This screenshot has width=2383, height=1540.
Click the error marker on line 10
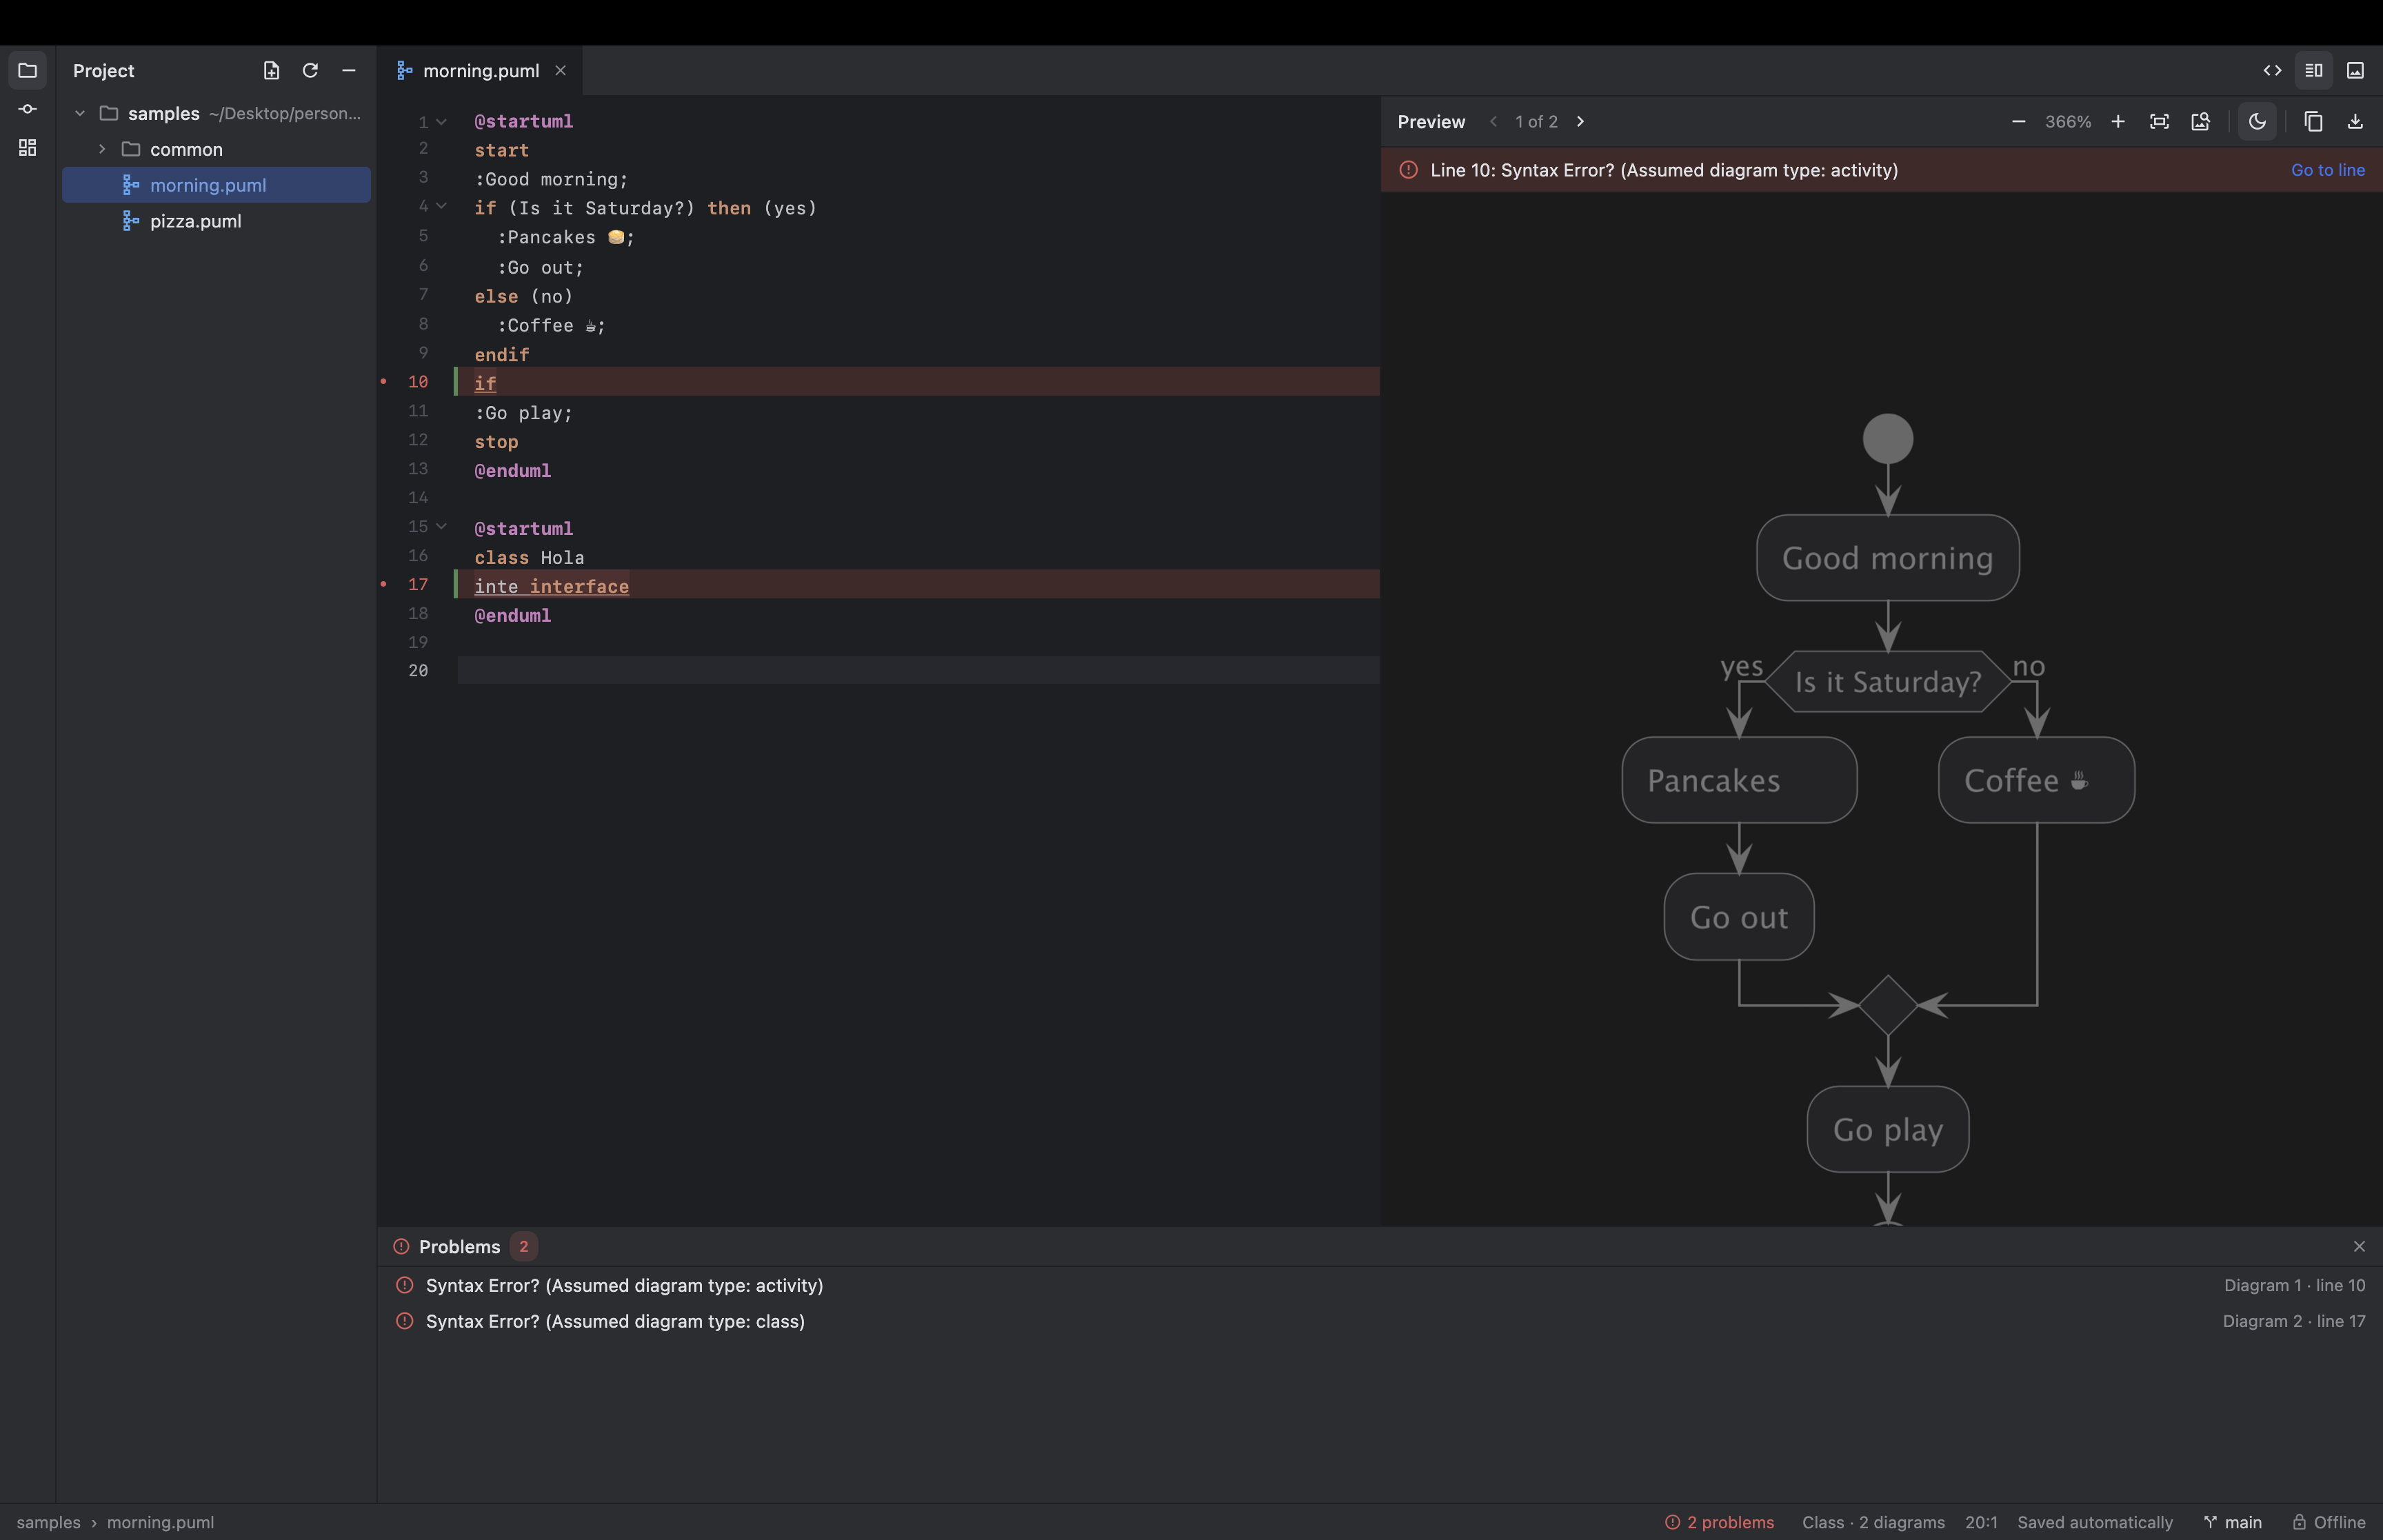click(x=383, y=381)
